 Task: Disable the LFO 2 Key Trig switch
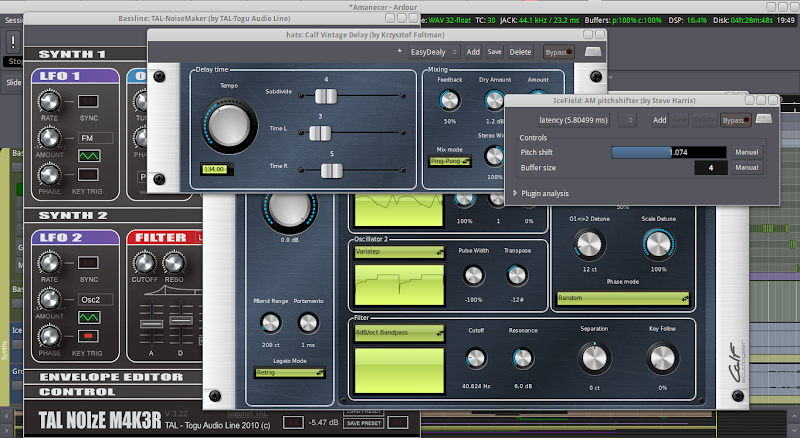88,336
